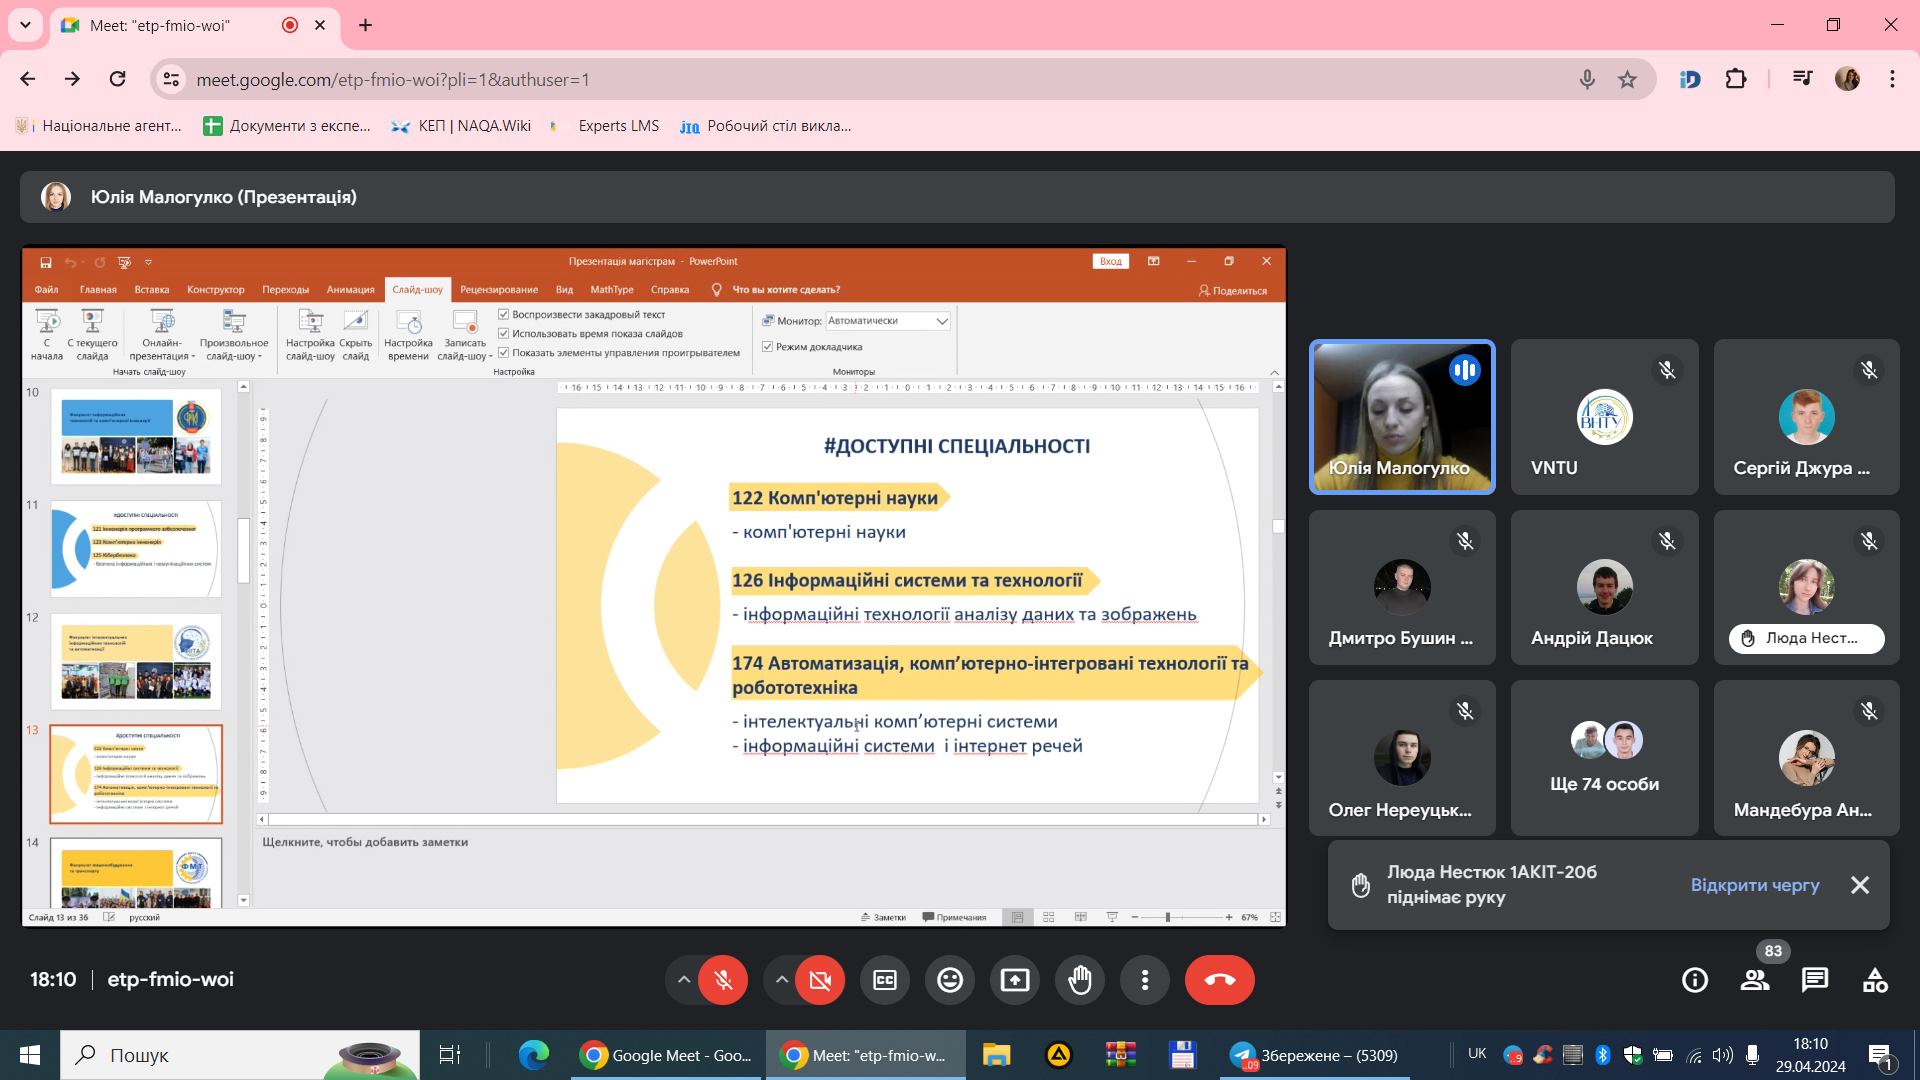The width and height of the screenshot is (1920, 1080).
Task: Open the in-call chat panel
Action: click(1815, 980)
